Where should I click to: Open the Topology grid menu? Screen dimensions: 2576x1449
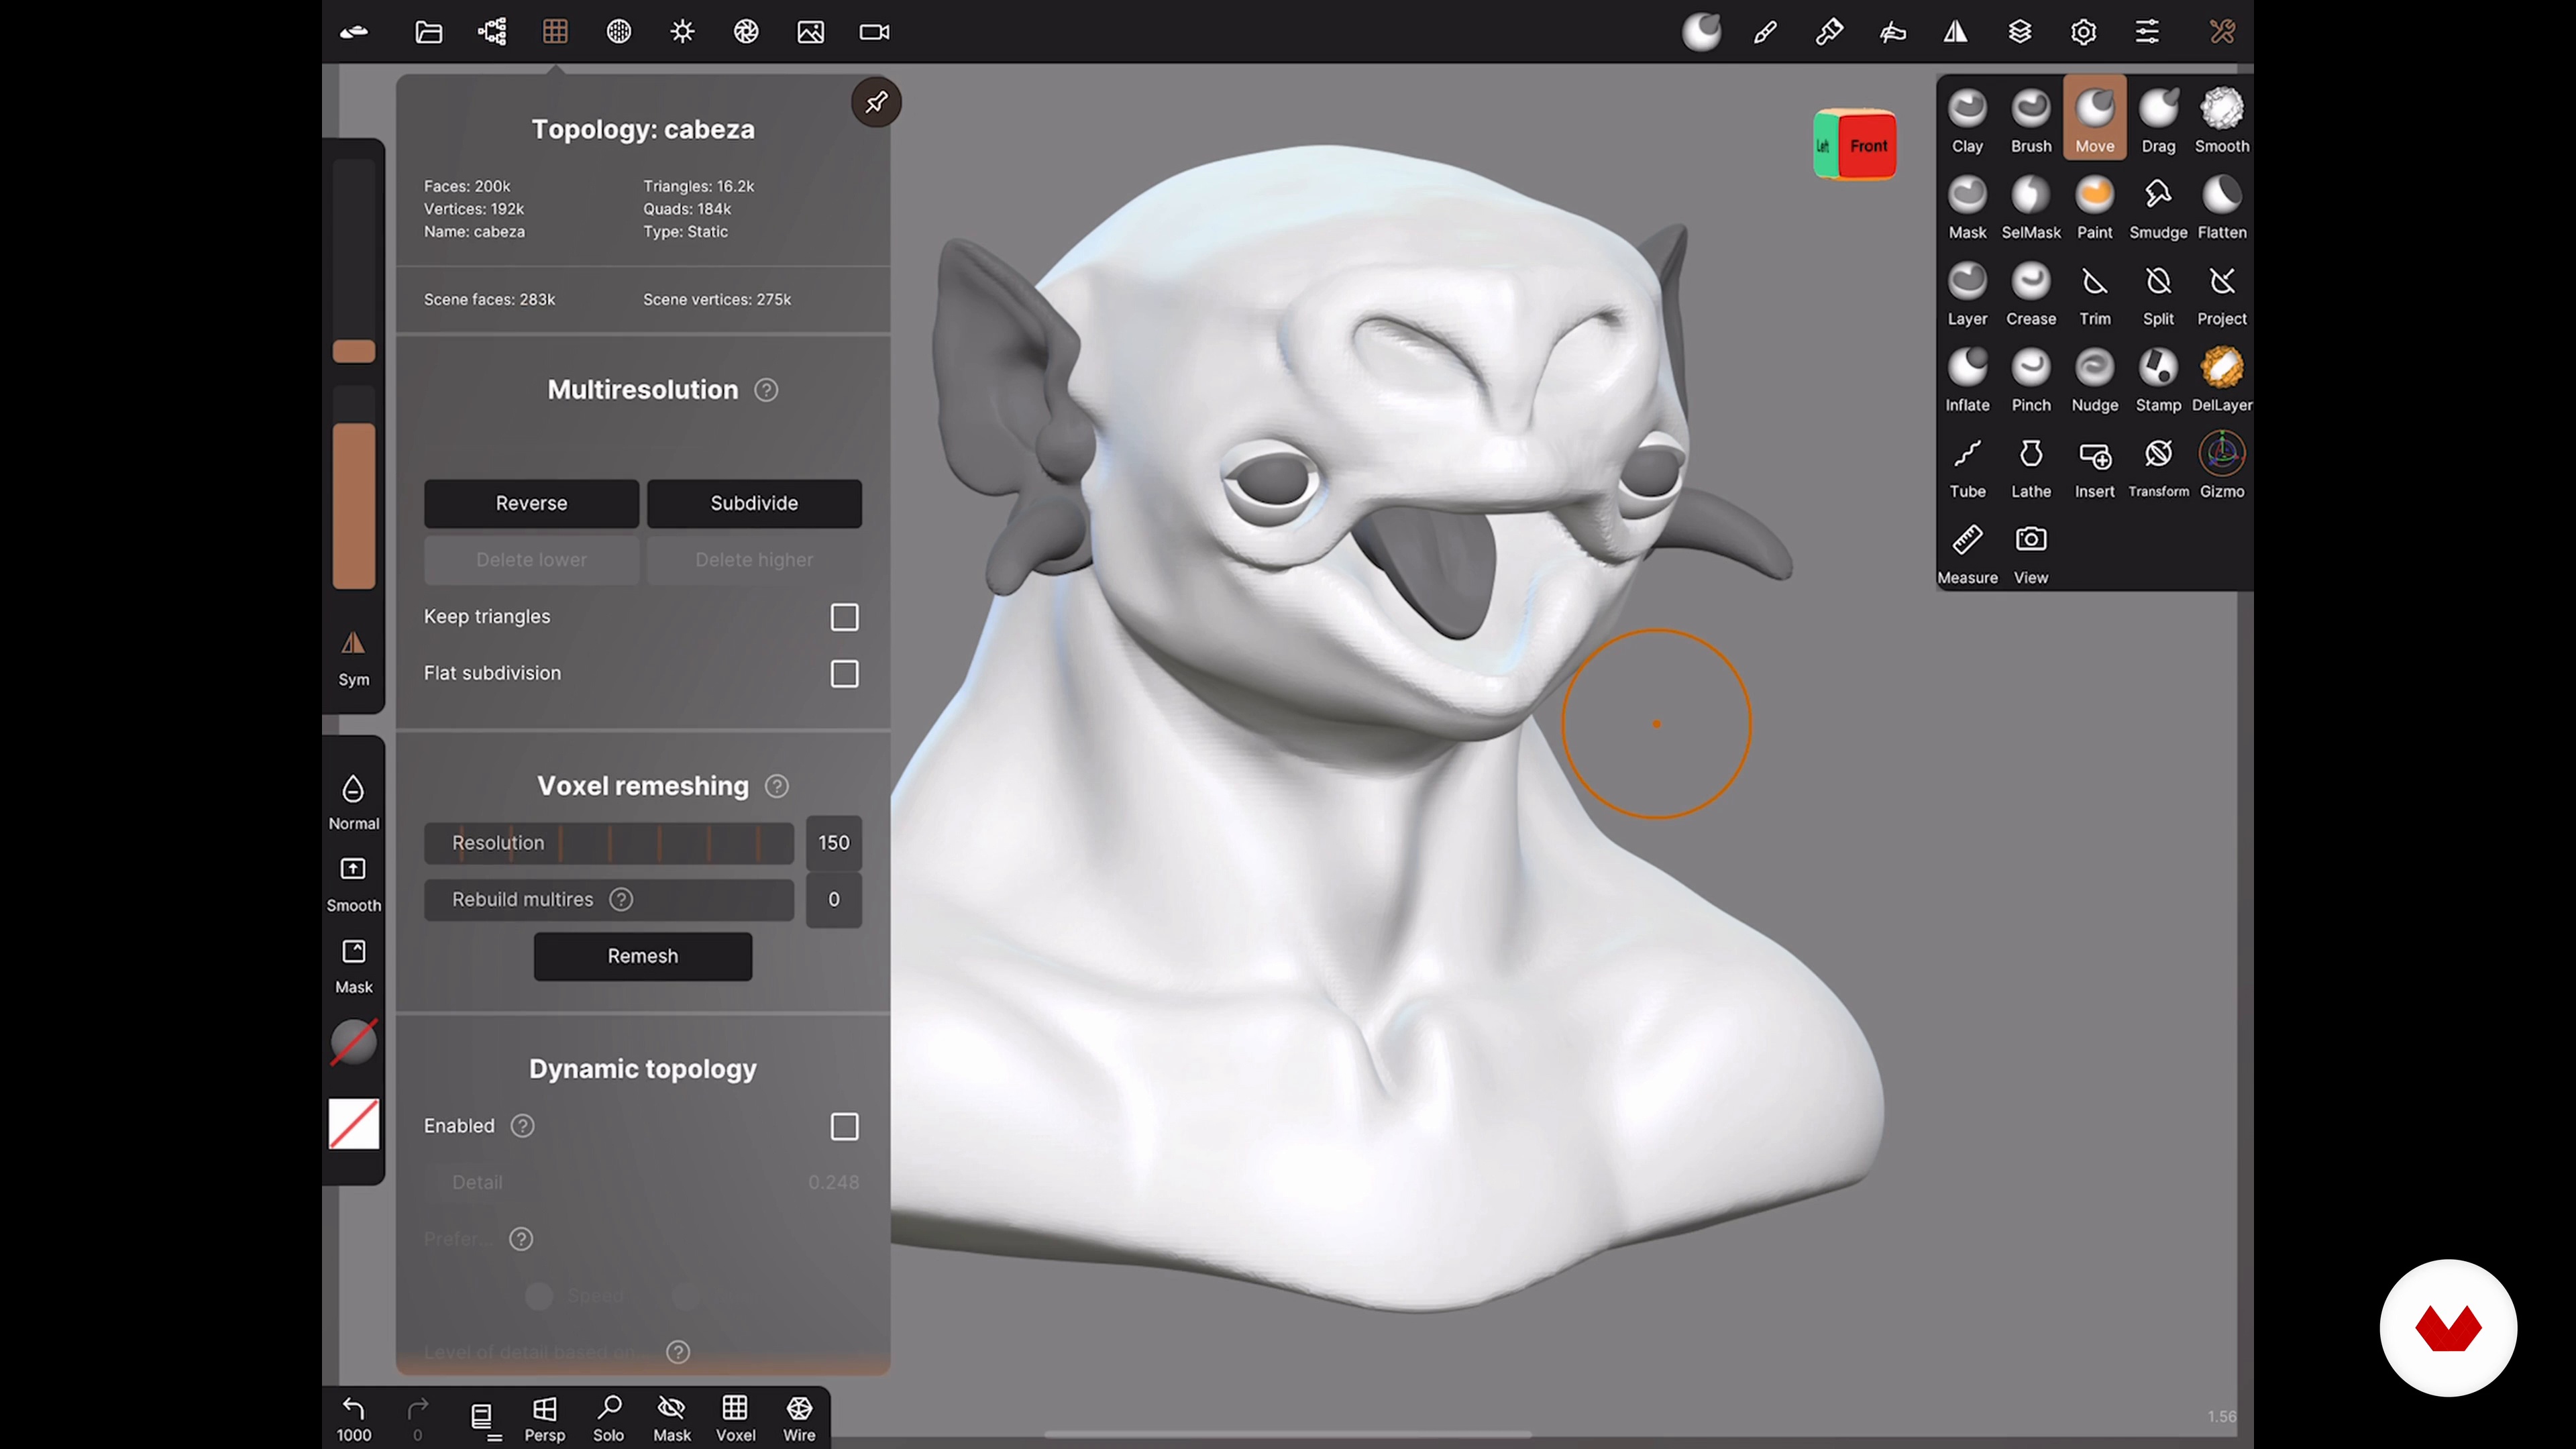click(x=555, y=32)
